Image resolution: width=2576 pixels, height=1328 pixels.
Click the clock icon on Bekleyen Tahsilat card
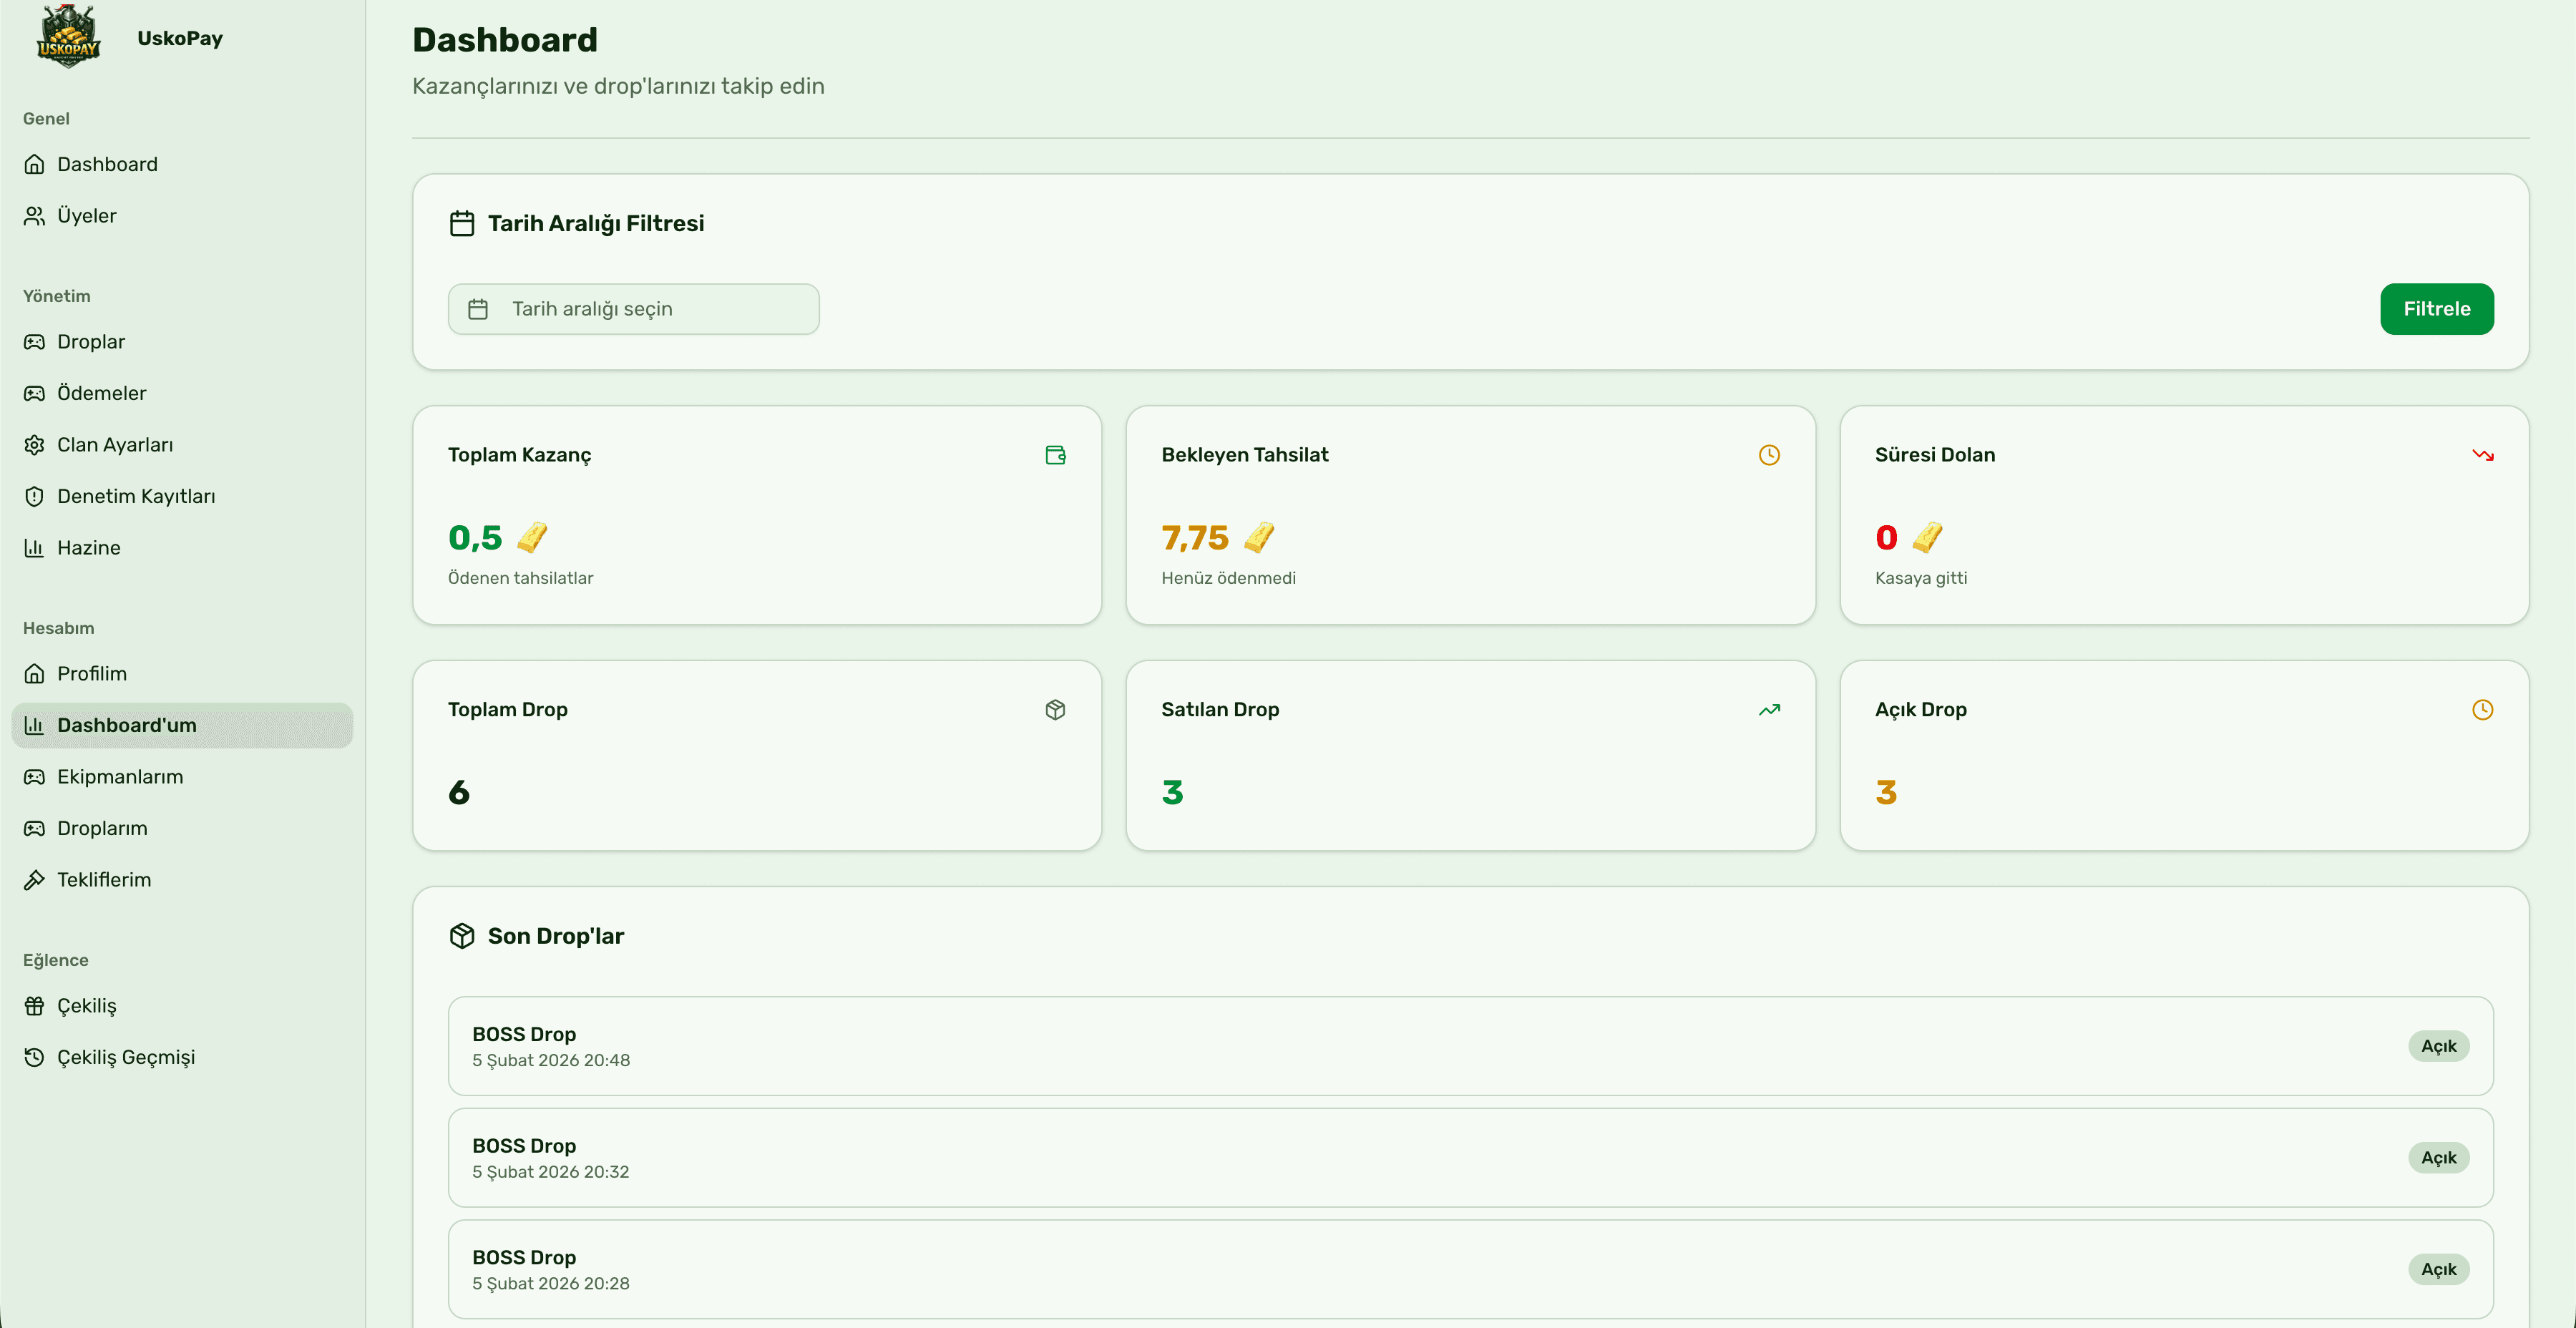(1768, 455)
